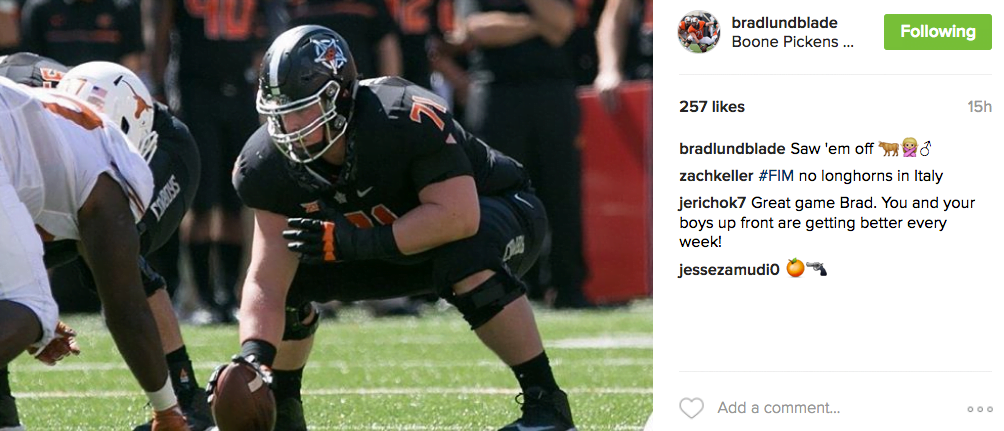This screenshot has width=1004, height=431.
Task: Click the 'Saw 'em off' caption text
Action: click(x=832, y=149)
